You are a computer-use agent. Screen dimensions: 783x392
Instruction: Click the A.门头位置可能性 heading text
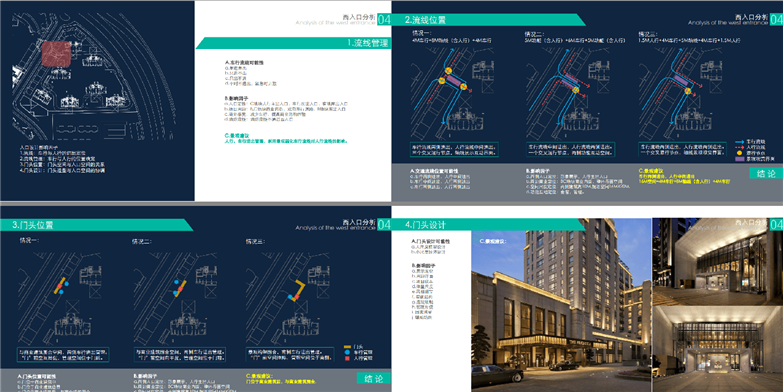36,376
